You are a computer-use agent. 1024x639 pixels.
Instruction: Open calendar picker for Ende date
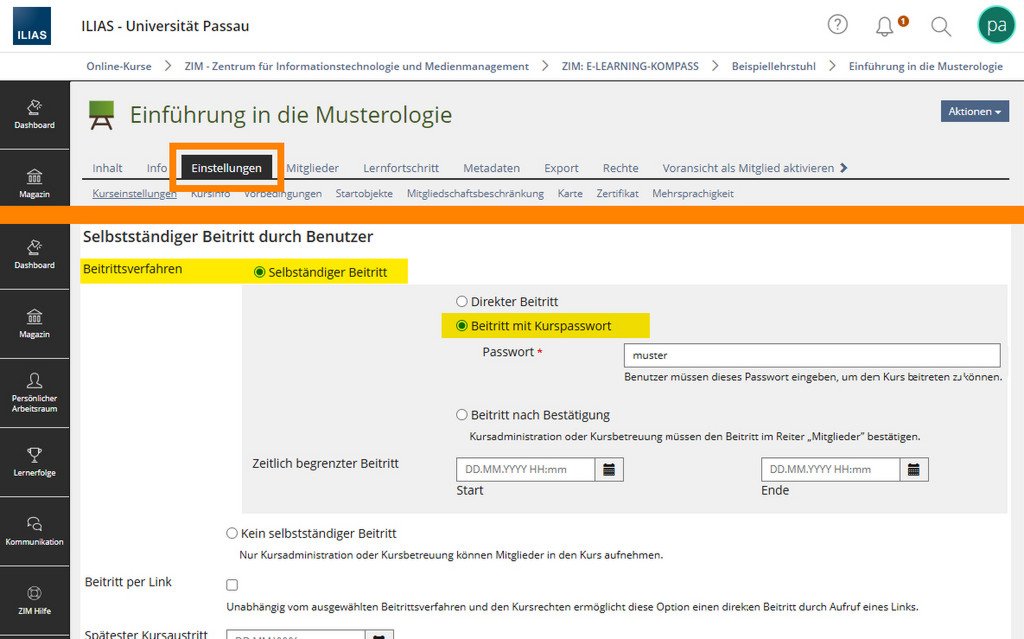(x=914, y=469)
